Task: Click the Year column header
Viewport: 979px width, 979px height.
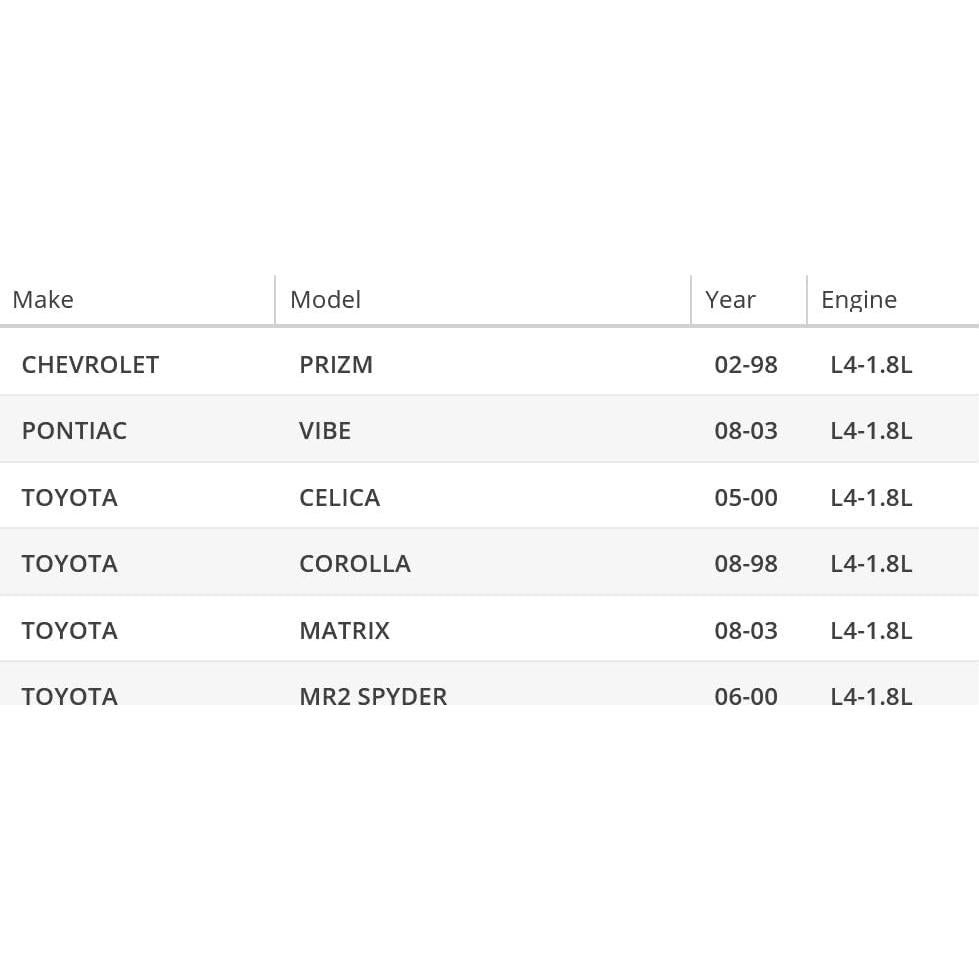Action: (x=730, y=300)
